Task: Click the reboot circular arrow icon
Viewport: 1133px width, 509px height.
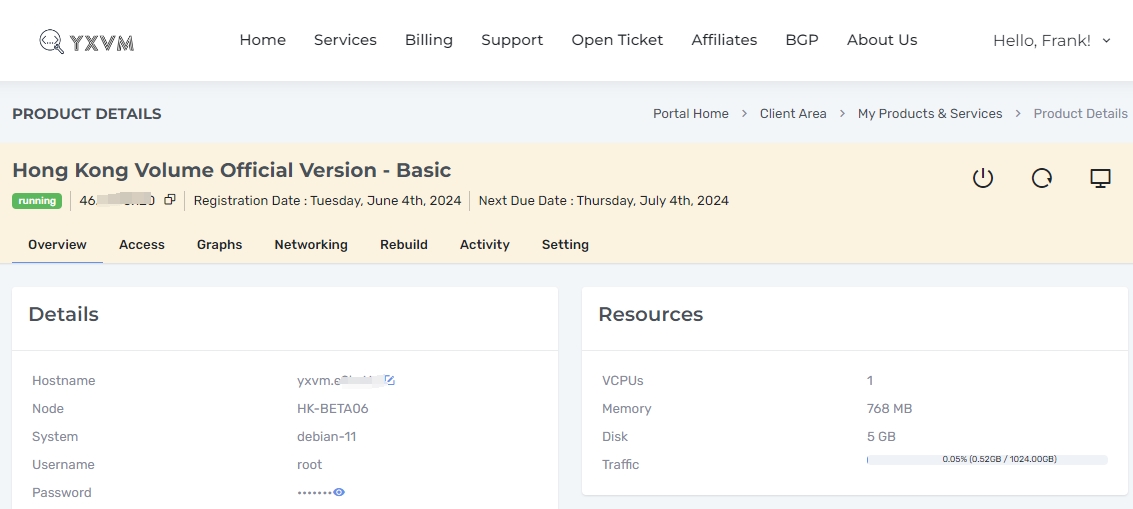Action: (1041, 178)
